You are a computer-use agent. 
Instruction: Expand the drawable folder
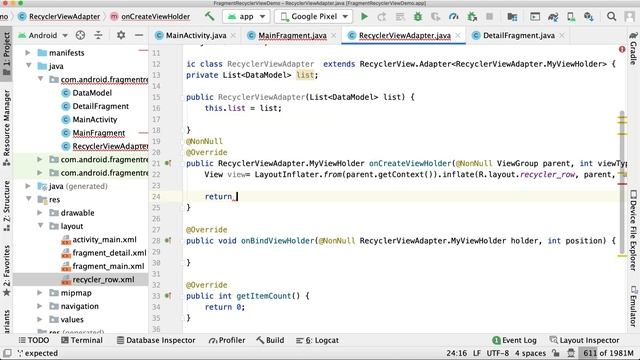pyautogui.click(x=40, y=213)
